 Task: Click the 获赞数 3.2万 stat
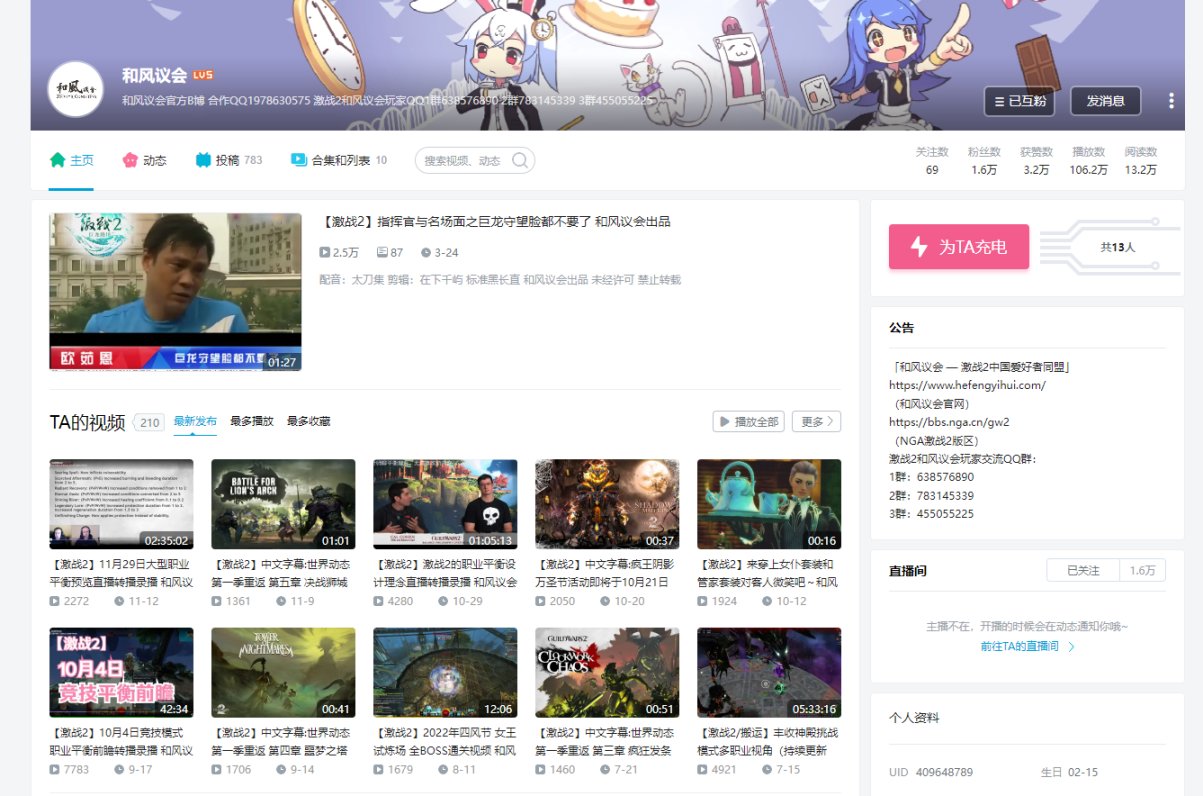1036,160
